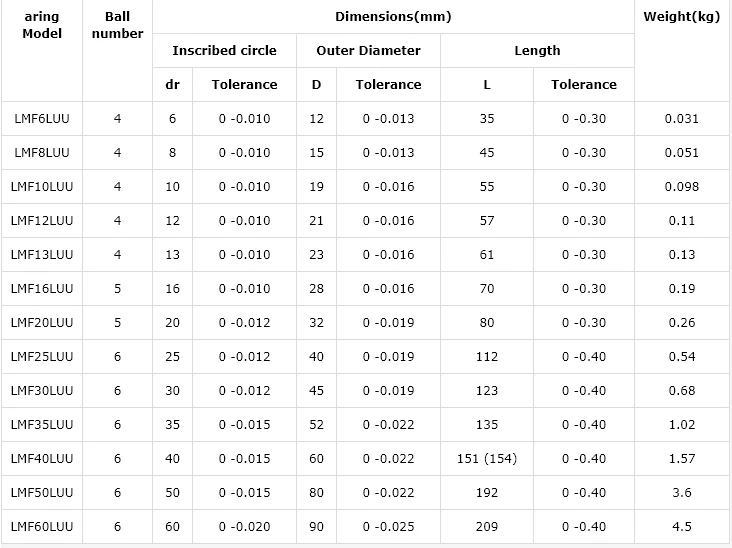This screenshot has width=732, height=548.
Task: Click the LMF60LUU row label
Action: click(42, 527)
